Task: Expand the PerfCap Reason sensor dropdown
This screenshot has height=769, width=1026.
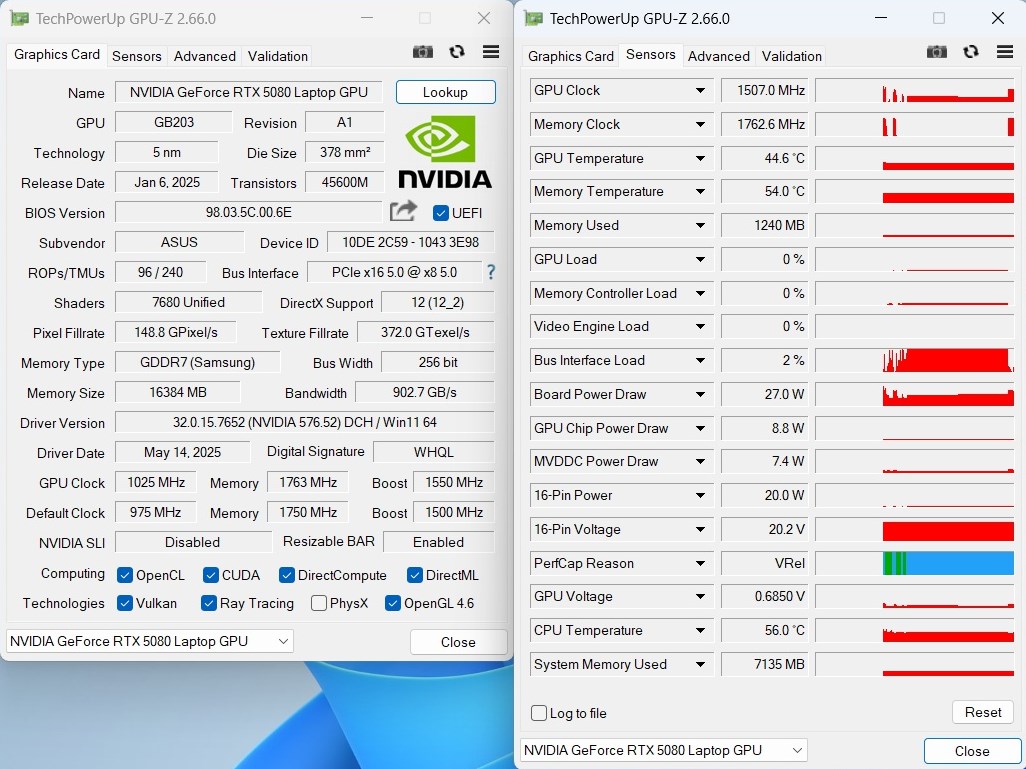Action: [700, 563]
